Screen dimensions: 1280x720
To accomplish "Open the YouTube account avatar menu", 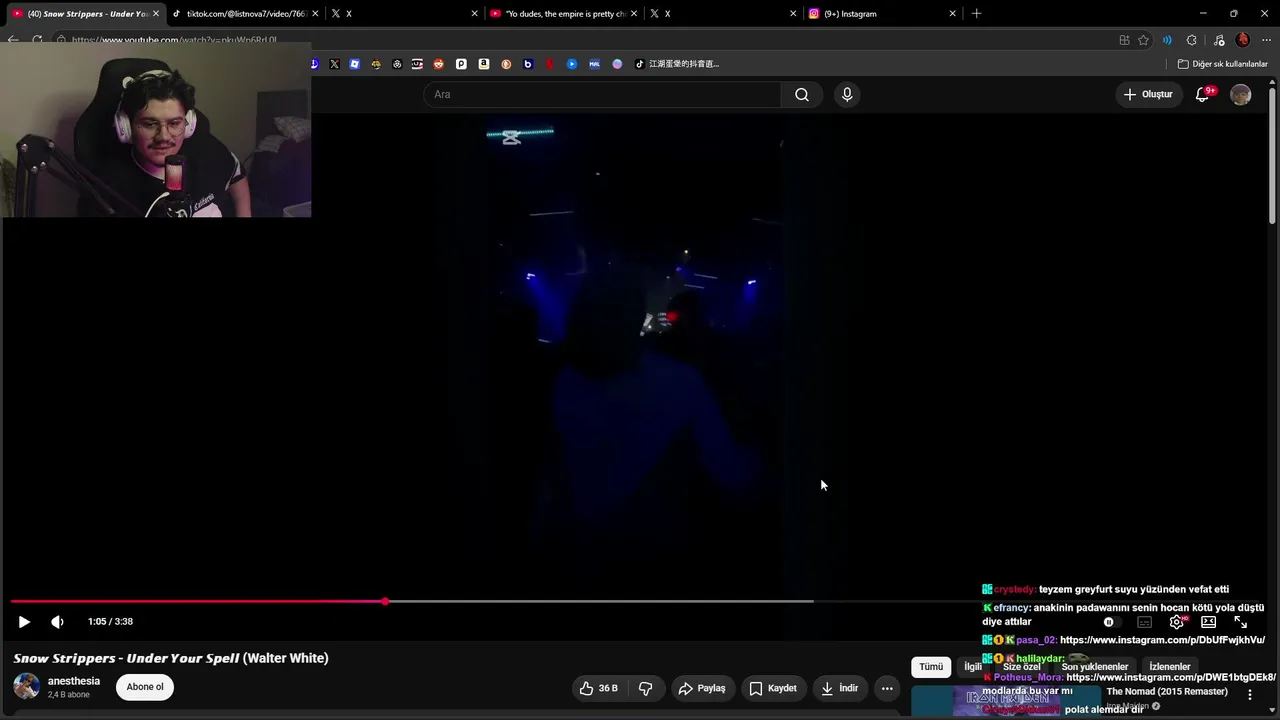I will tap(1241, 94).
